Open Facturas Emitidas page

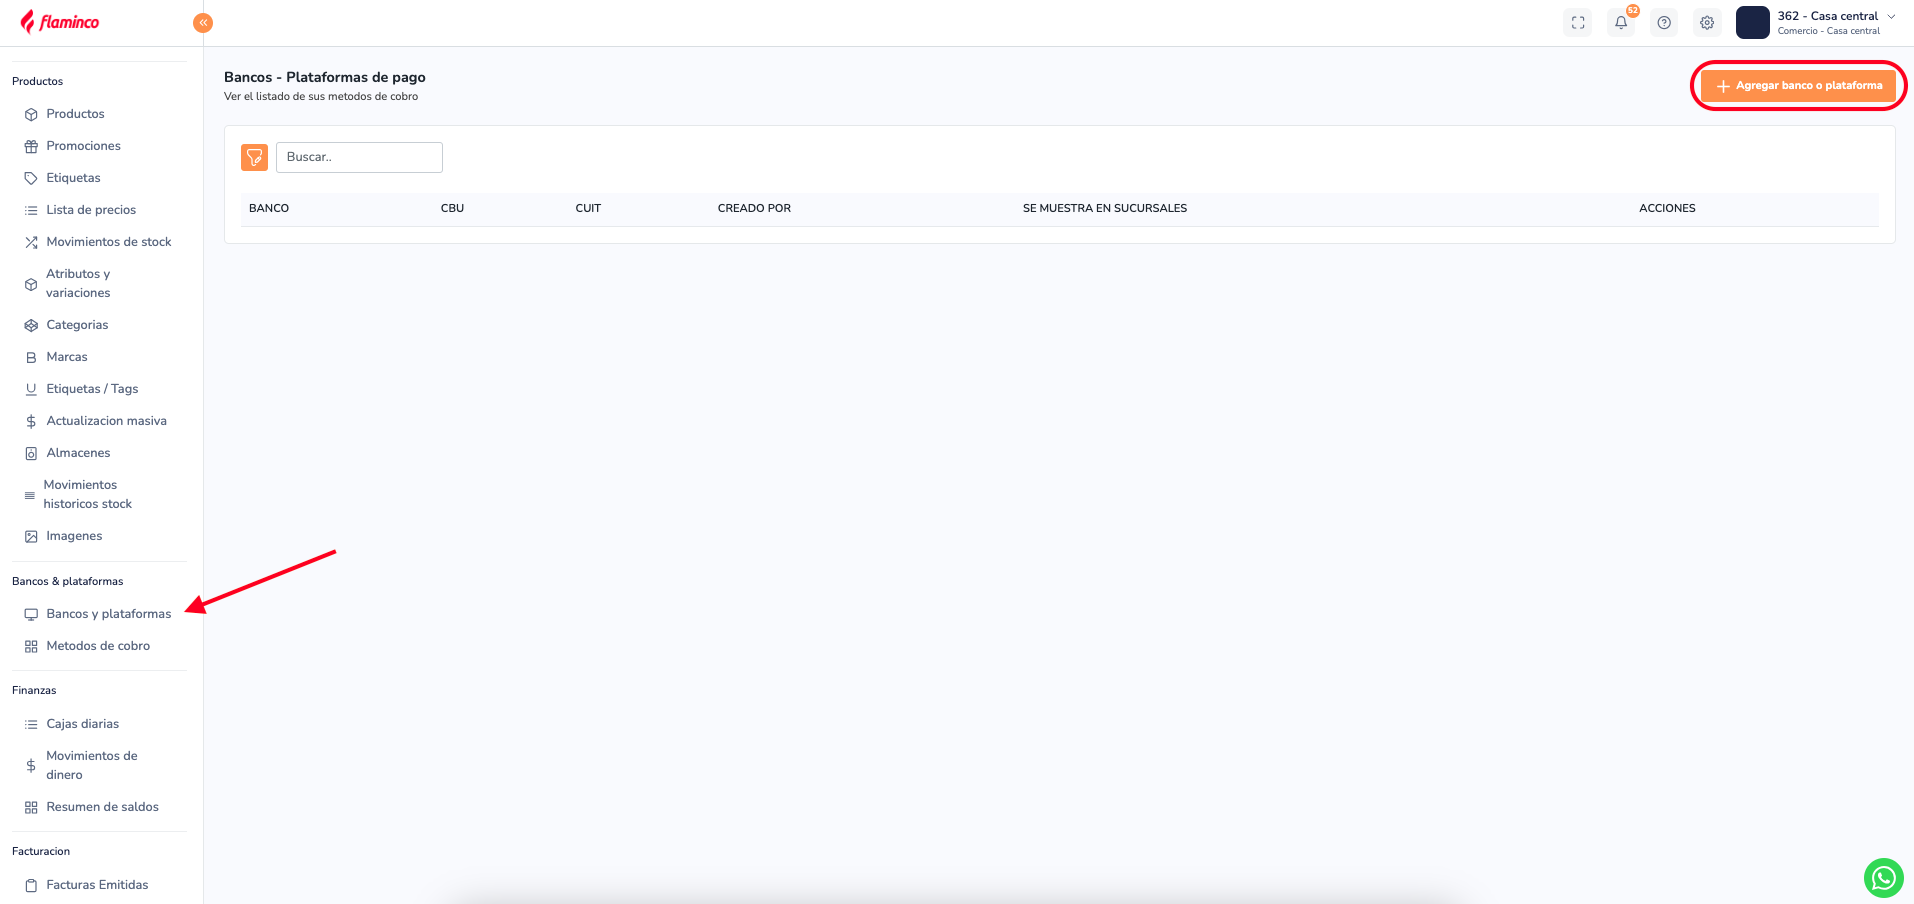coord(97,885)
